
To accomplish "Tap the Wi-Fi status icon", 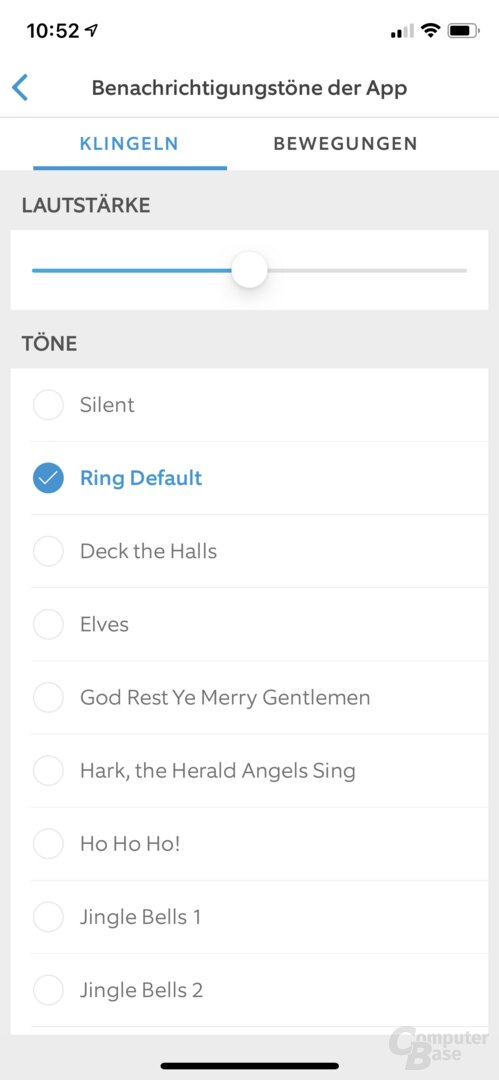I will pyautogui.click(x=431, y=30).
